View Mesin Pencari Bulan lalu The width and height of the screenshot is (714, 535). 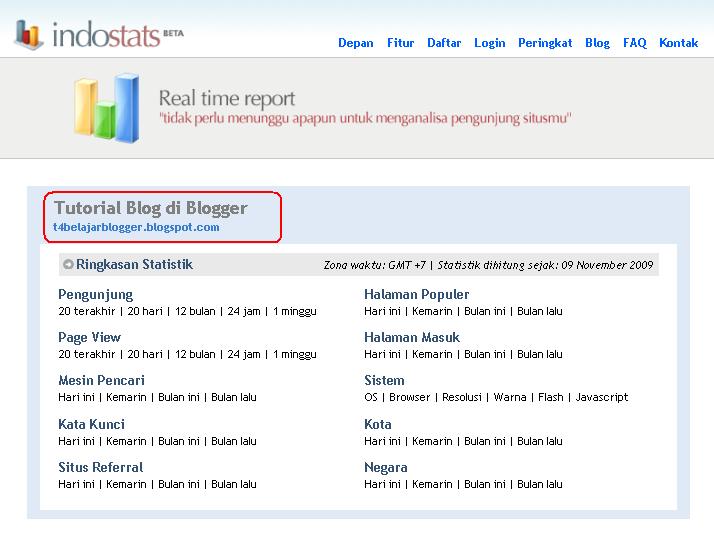pyautogui.click(x=234, y=397)
